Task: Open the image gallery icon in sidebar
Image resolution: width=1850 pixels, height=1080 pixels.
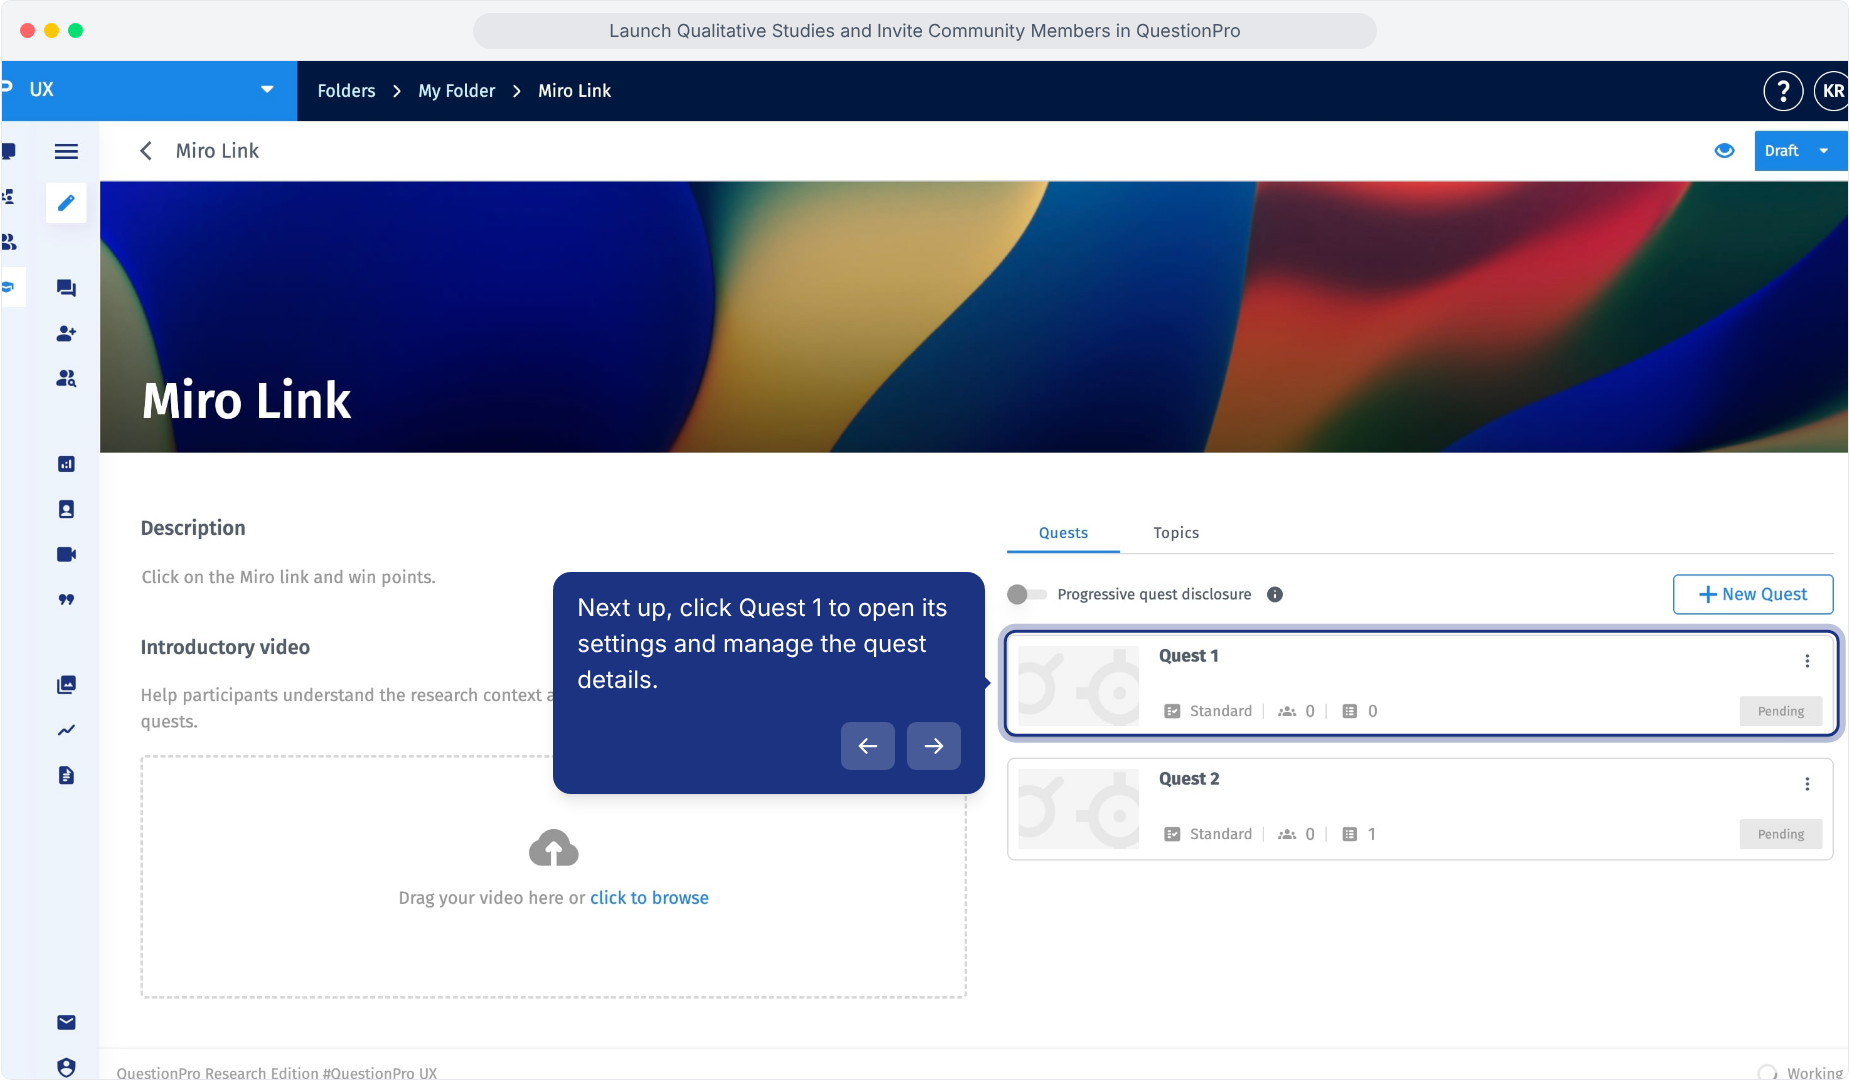Action: tap(66, 685)
